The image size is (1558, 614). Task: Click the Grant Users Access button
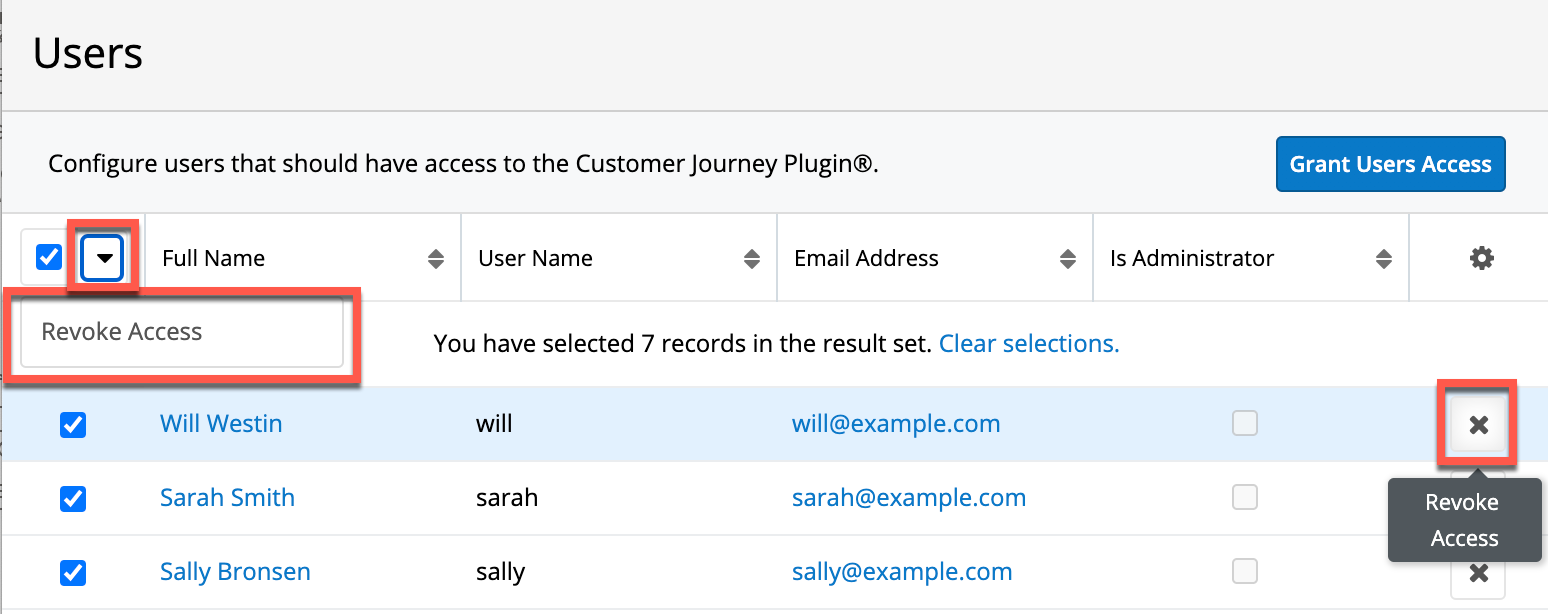click(1390, 164)
